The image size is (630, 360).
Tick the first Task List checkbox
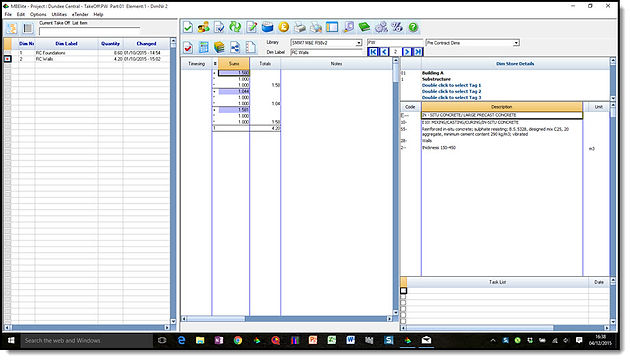point(403,290)
